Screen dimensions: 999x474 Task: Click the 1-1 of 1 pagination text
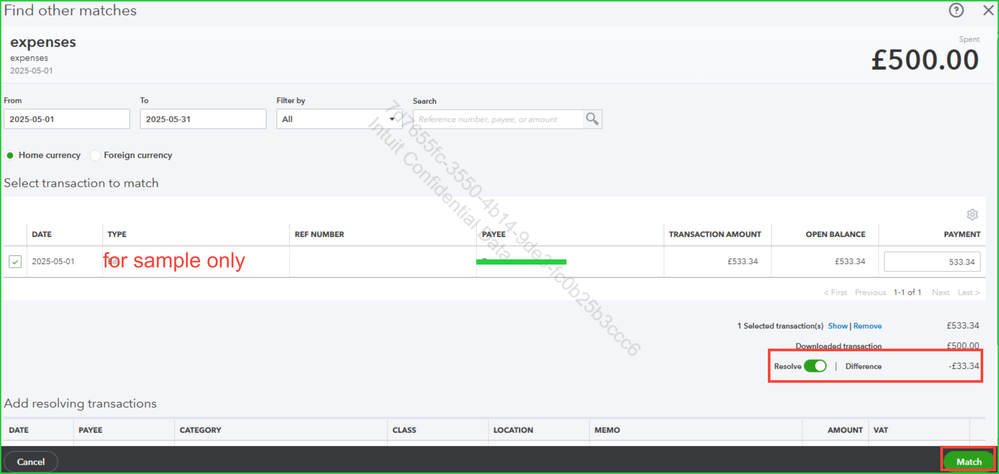pos(907,292)
